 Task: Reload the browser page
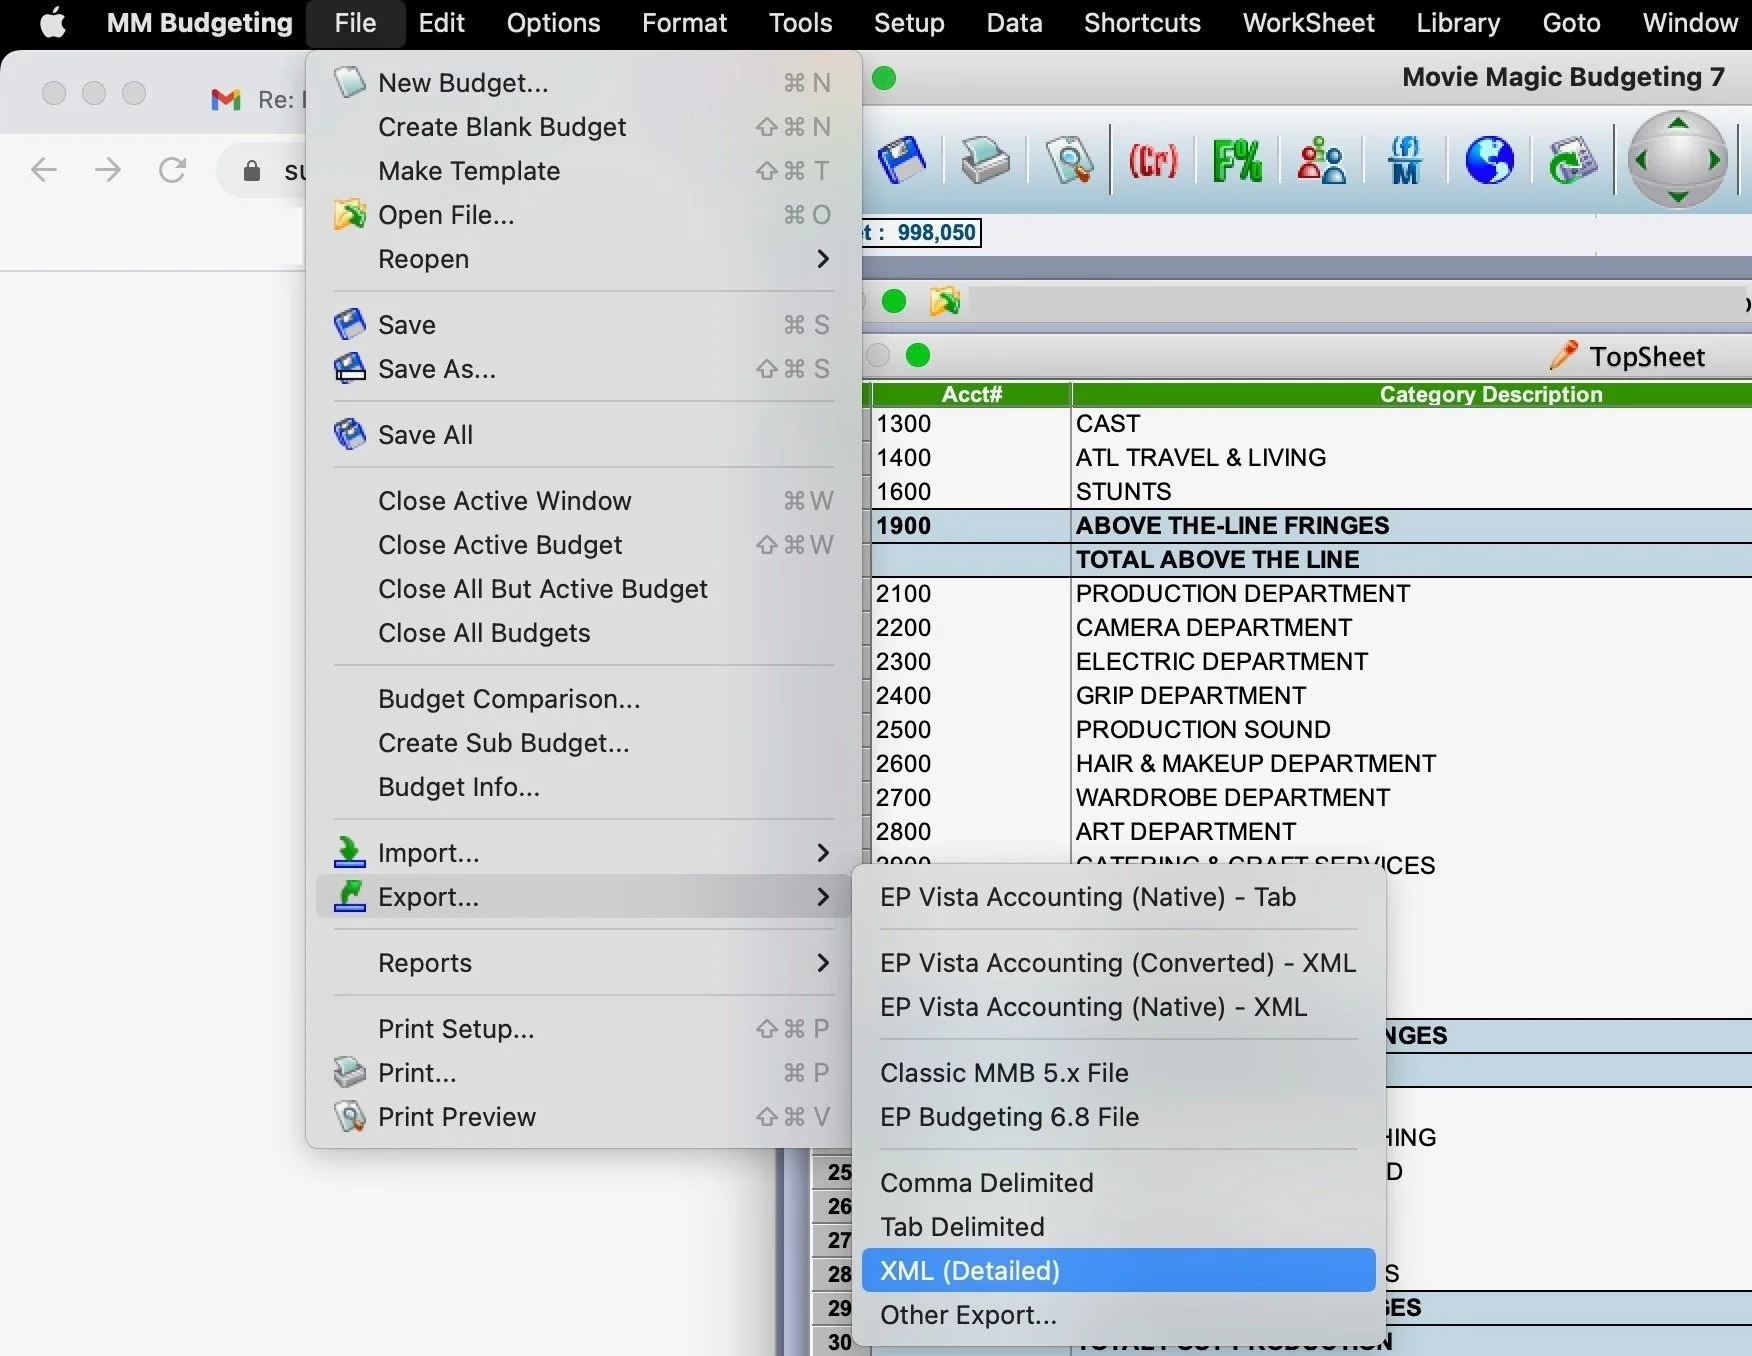[x=172, y=170]
